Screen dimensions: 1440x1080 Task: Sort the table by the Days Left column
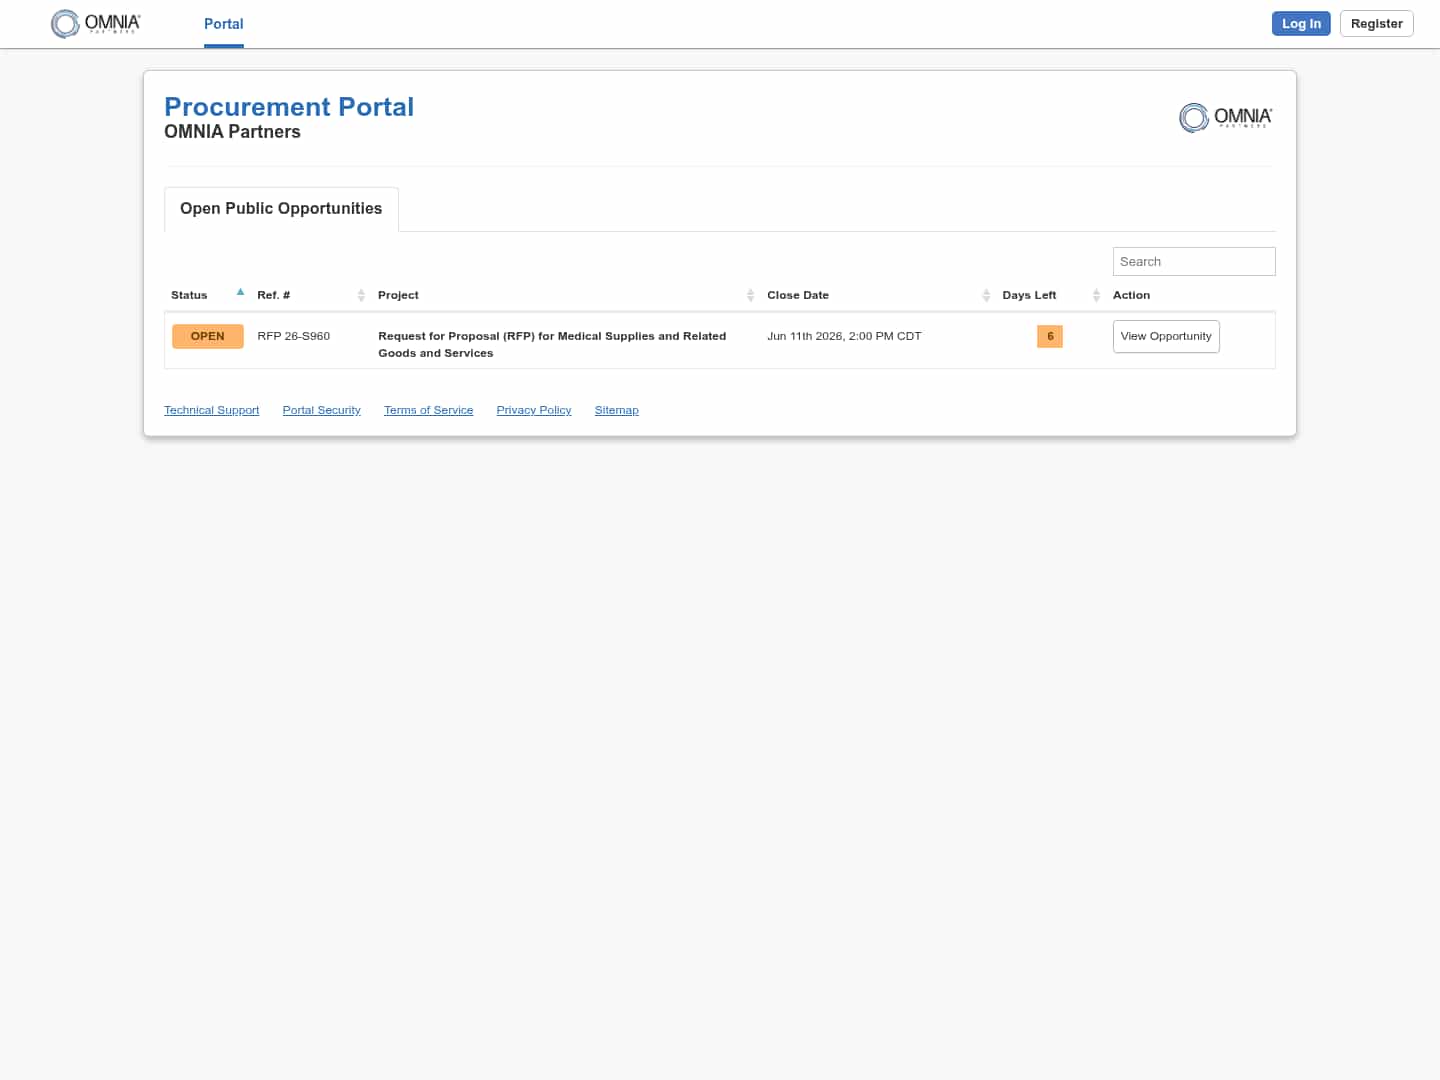[x=1051, y=295]
